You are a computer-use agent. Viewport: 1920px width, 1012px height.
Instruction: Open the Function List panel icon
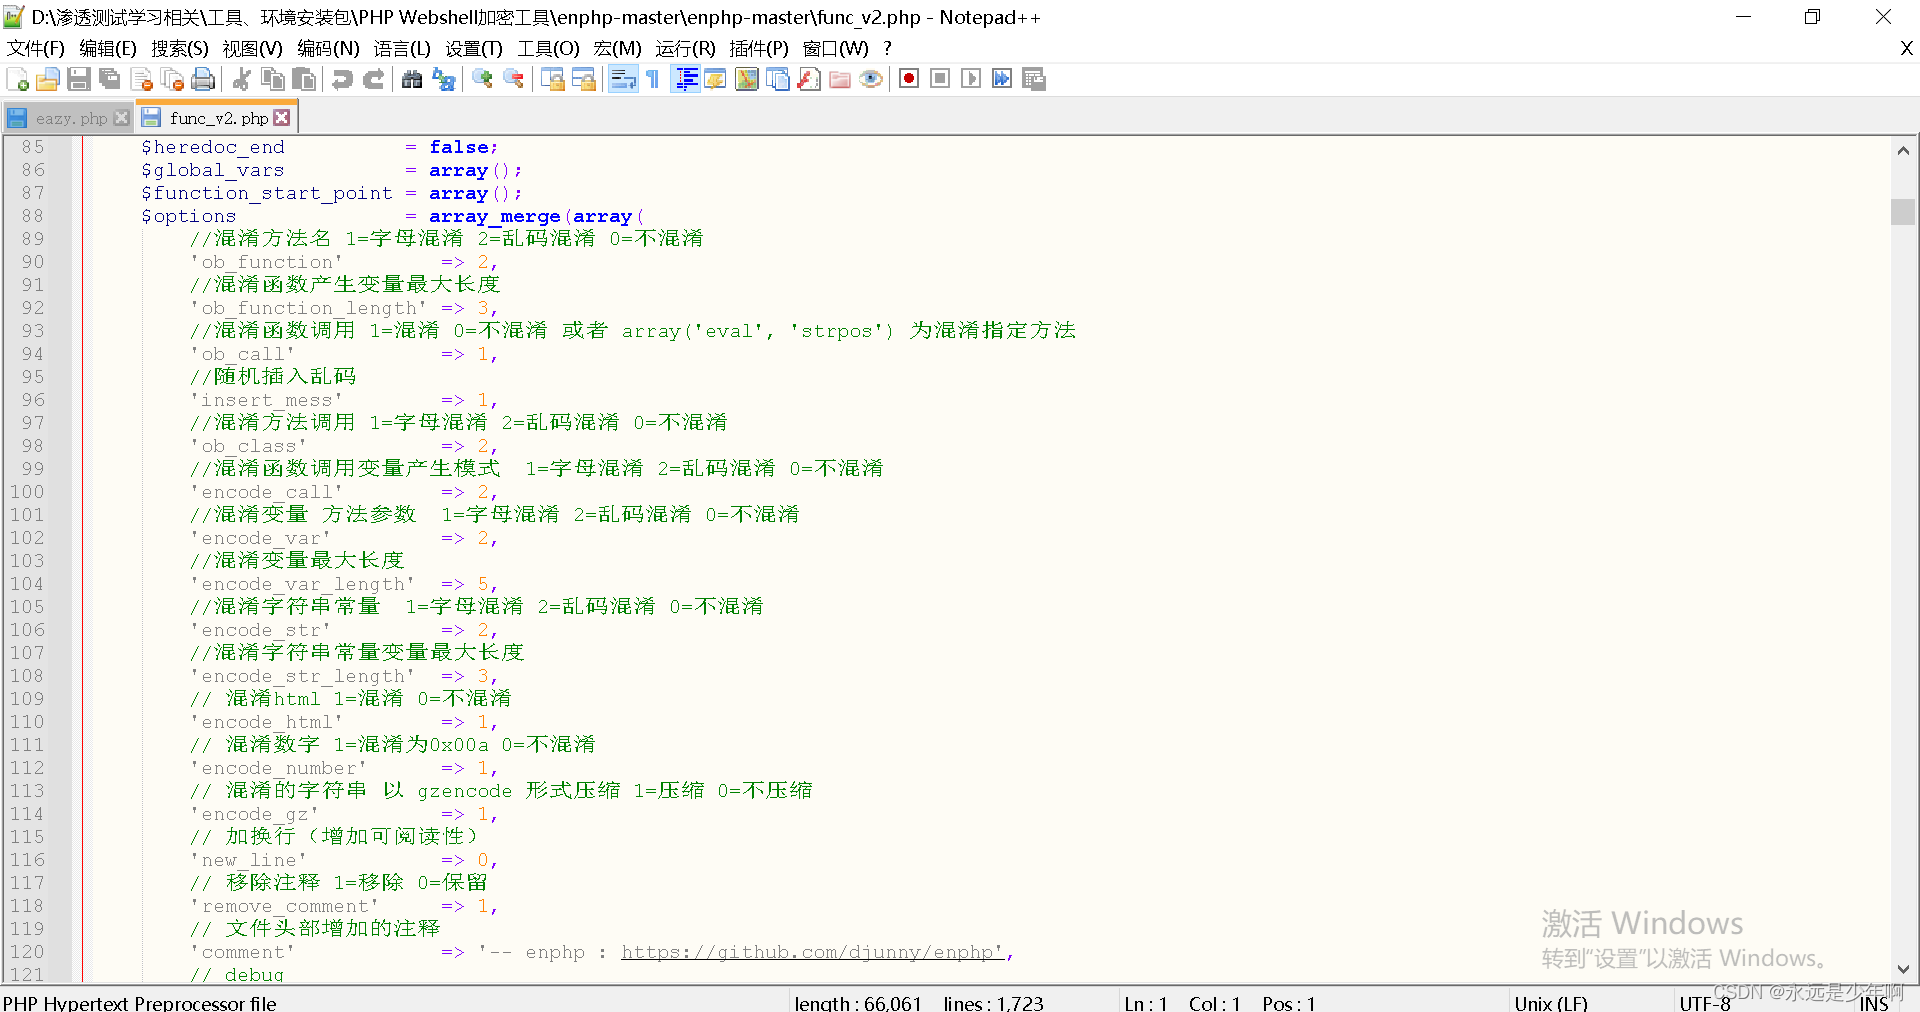(809, 79)
